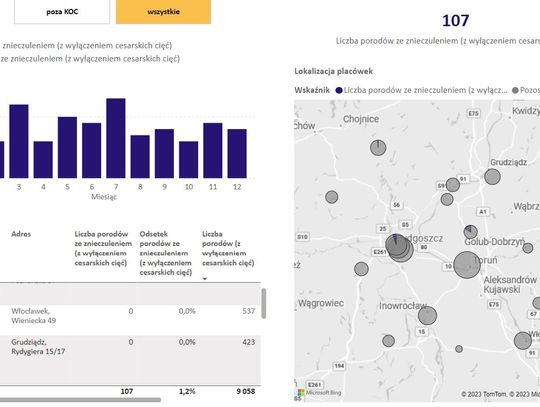Click the bar for month 12
Viewport: 540px width, 407px height.
(237, 154)
